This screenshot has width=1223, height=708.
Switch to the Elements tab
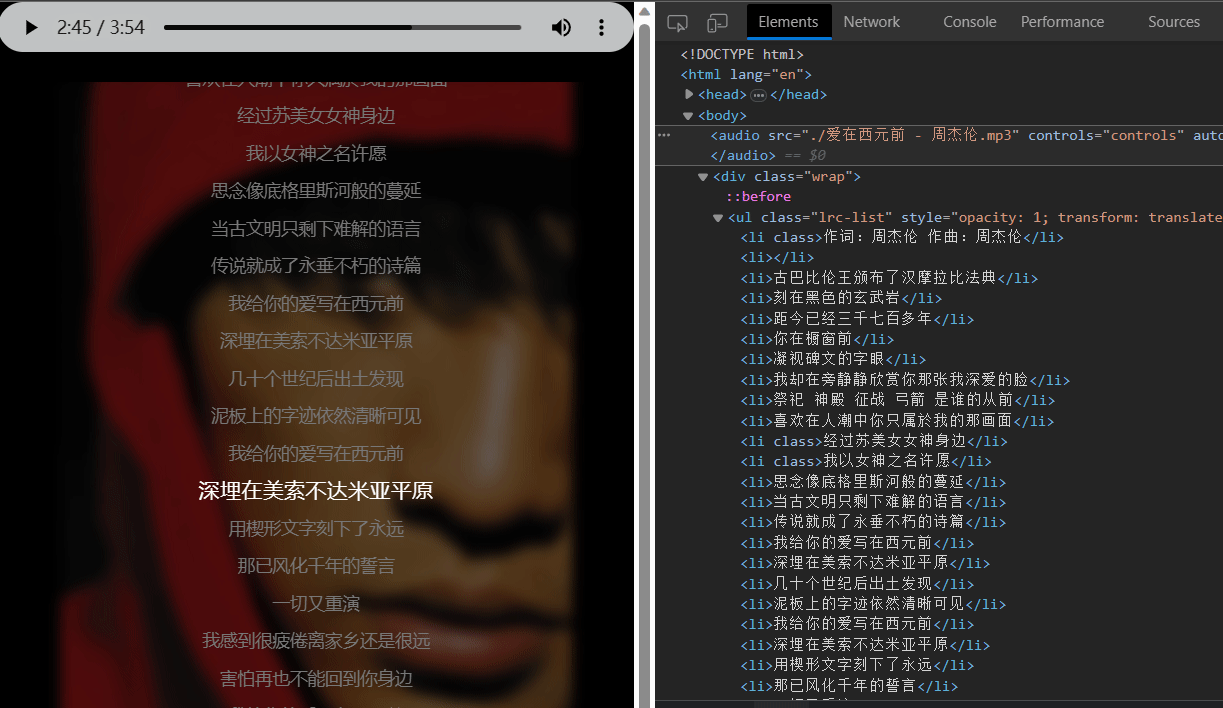[788, 22]
